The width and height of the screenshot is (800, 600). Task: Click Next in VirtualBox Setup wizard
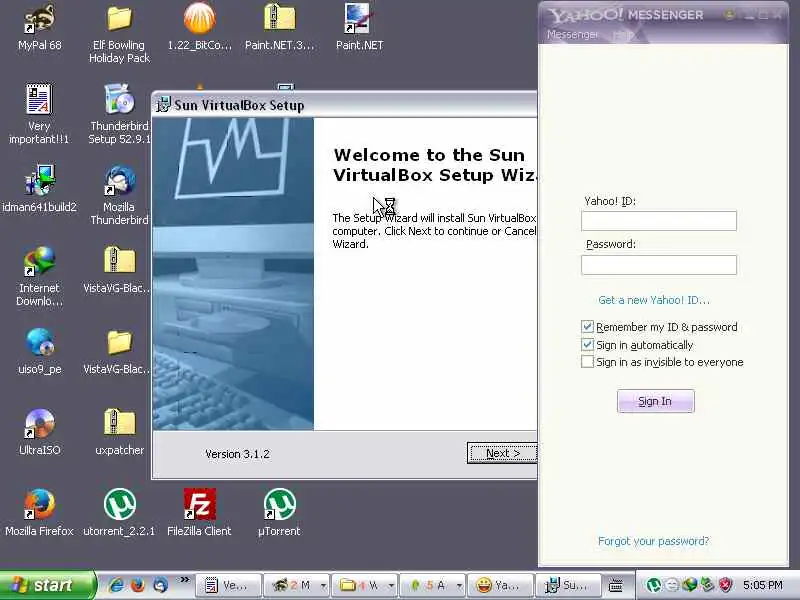[502, 453]
